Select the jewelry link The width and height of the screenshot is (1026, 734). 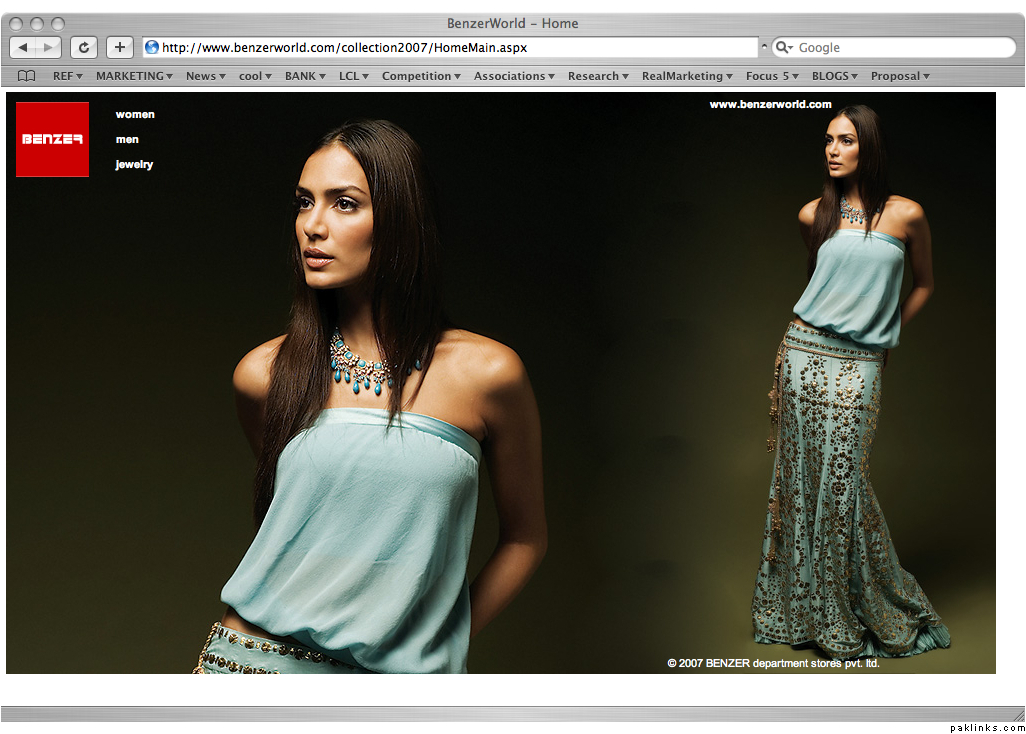(x=134, y=164)
